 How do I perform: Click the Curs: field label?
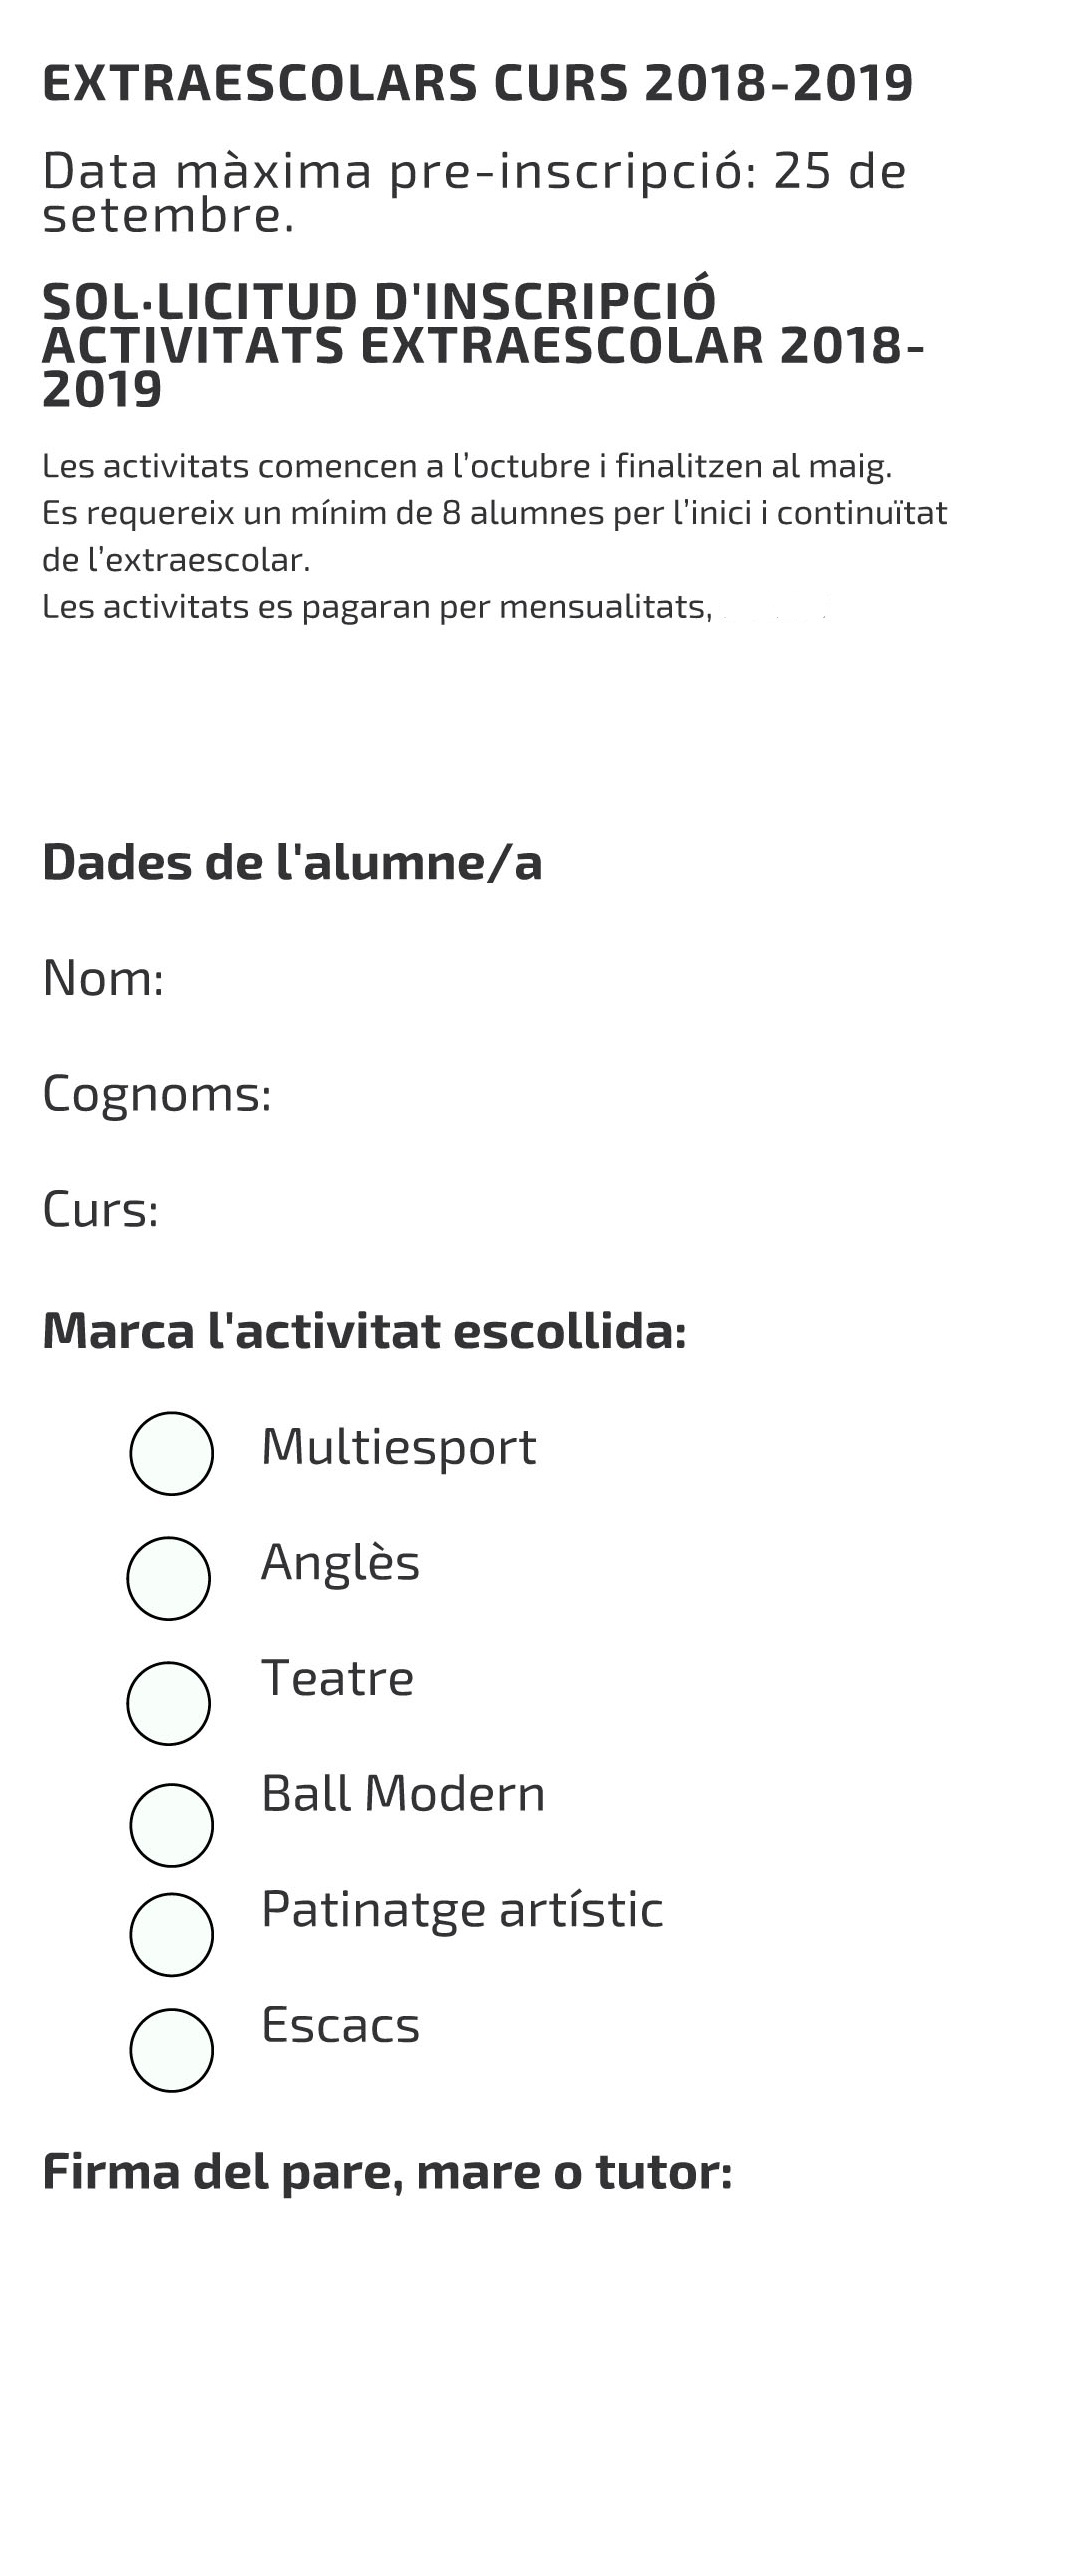click(x=100, y=1210)
